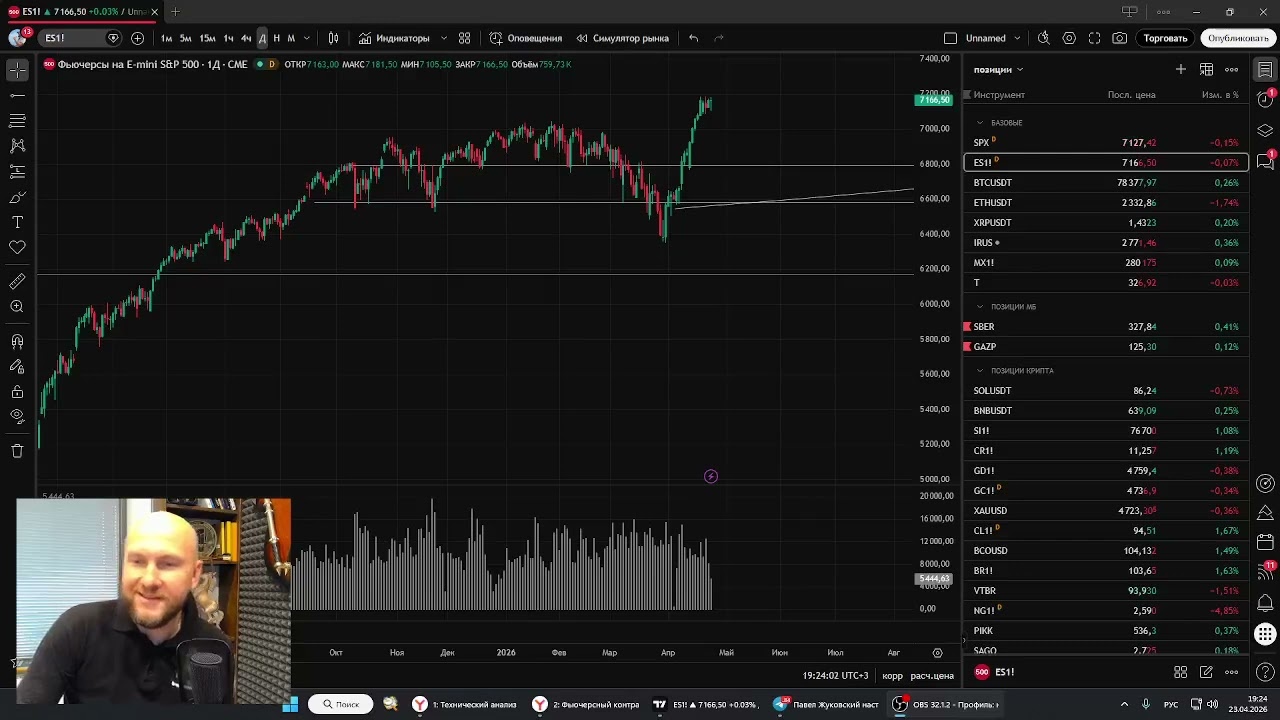Click the ES1! symbol search field
This screenshot has height=720, width=1280.
(x=78, y=38)
